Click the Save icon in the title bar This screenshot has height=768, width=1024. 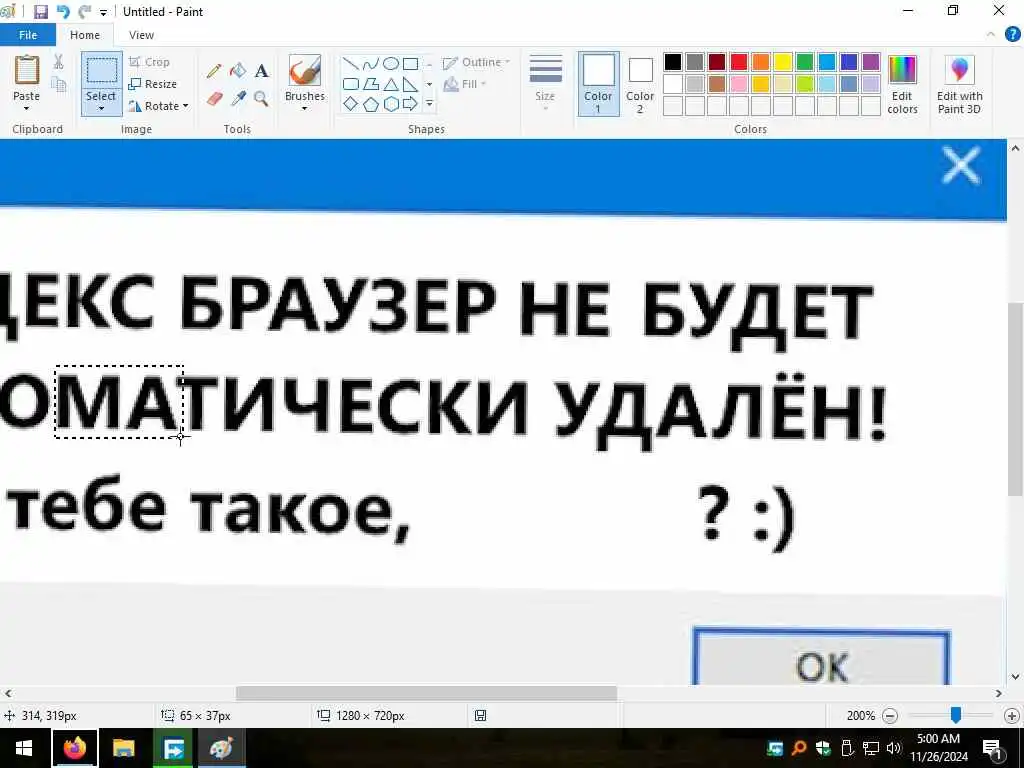(41, 12)
